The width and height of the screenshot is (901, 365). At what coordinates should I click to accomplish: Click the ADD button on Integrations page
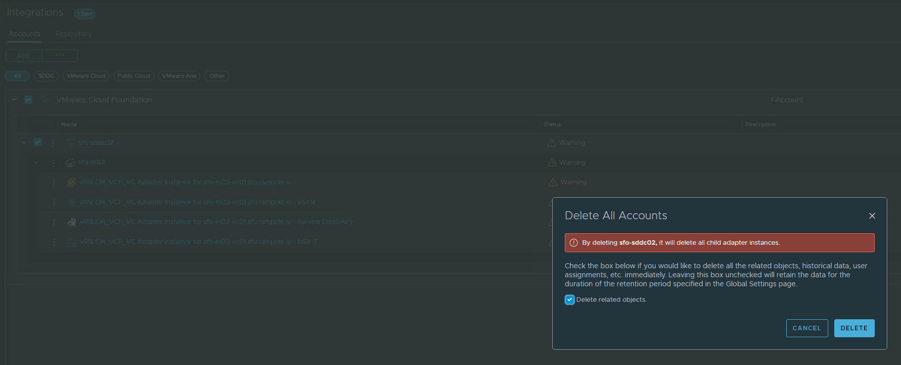pos(24,56)
